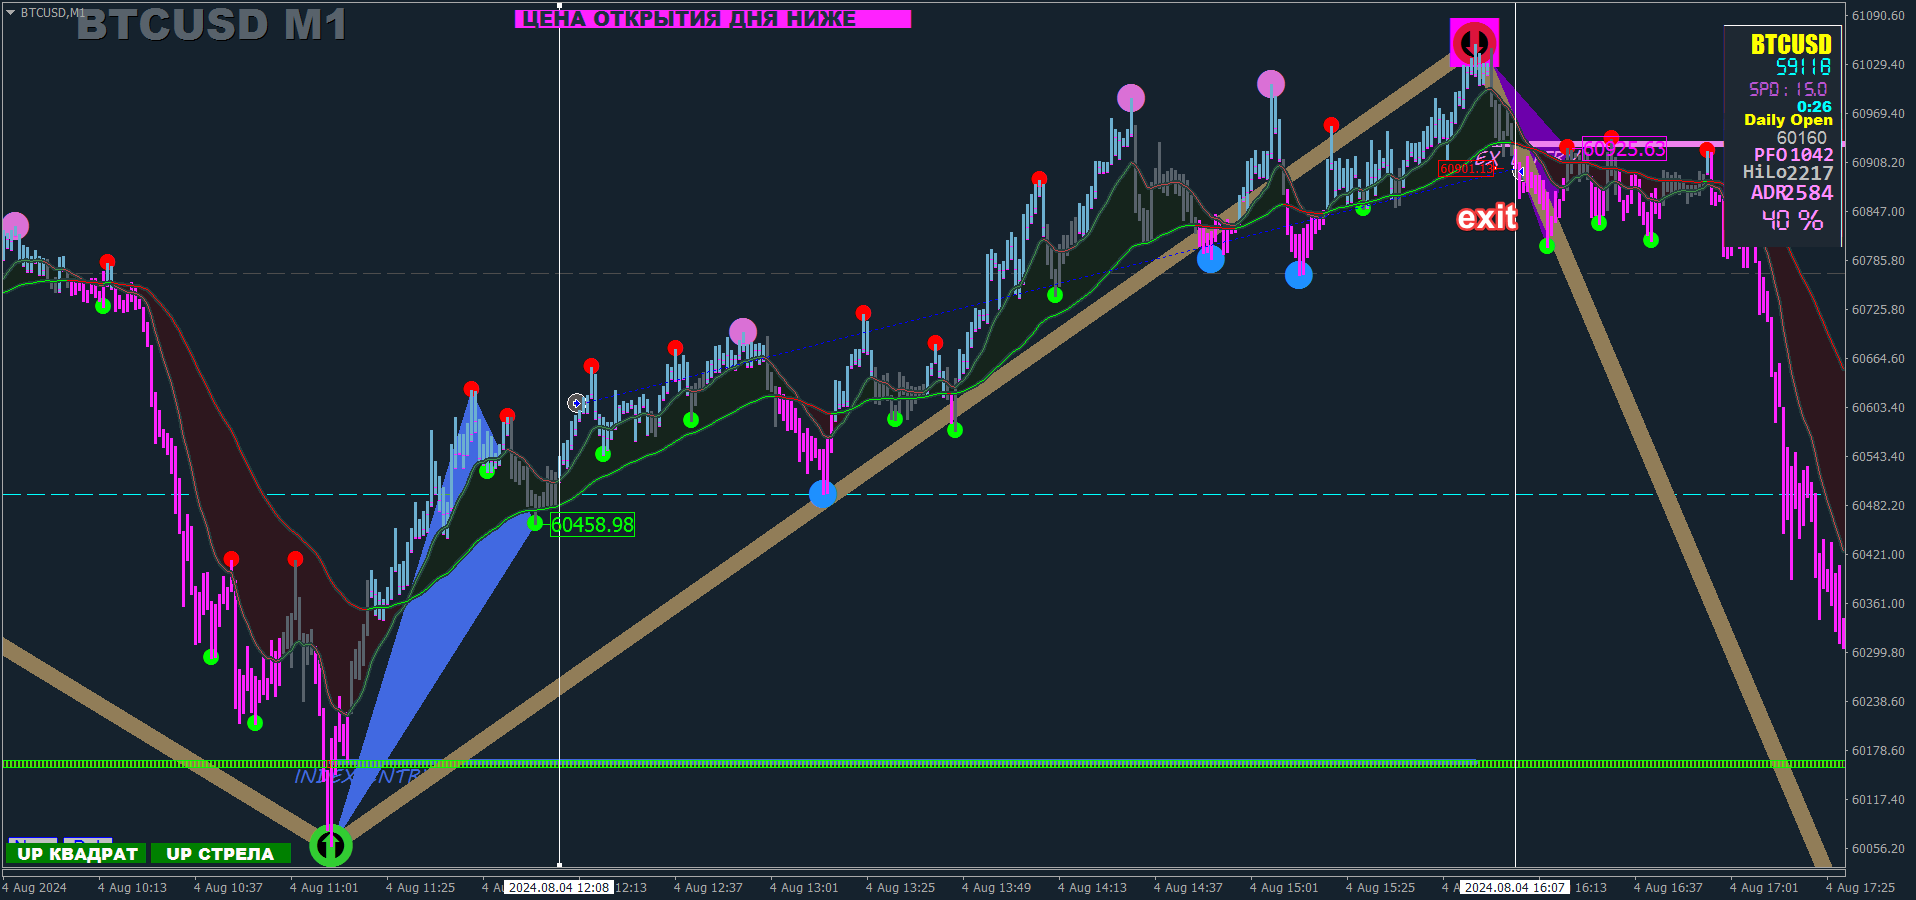The width and height of the screenshot is (1916, 900).
Task: Click 60056.20 on the price axis
Action: [1878, 849]
